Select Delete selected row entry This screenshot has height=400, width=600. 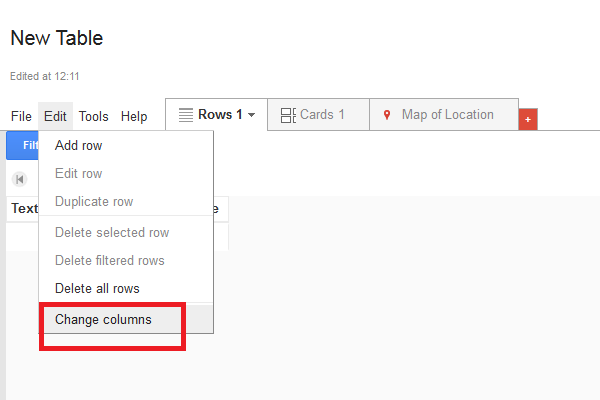coord(126,232)
